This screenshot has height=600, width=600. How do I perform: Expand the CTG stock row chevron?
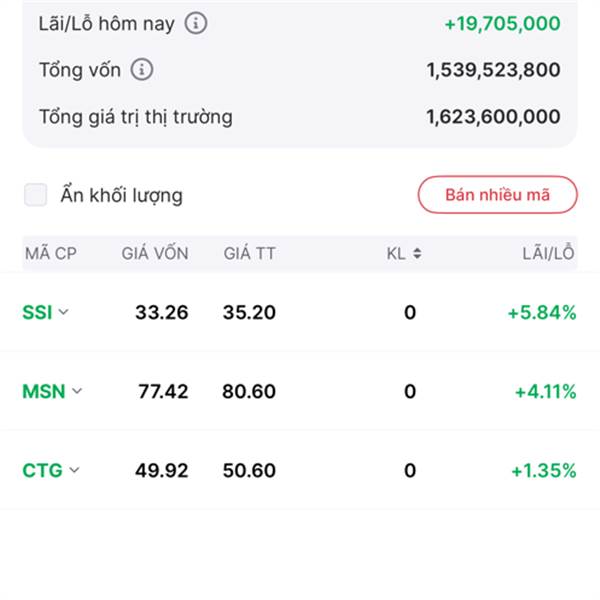(74, 470)
